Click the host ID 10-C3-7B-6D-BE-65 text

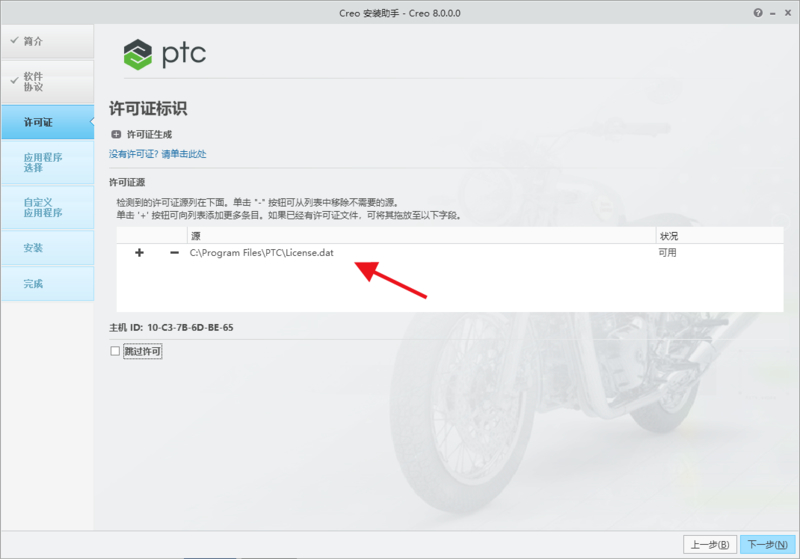190,327
